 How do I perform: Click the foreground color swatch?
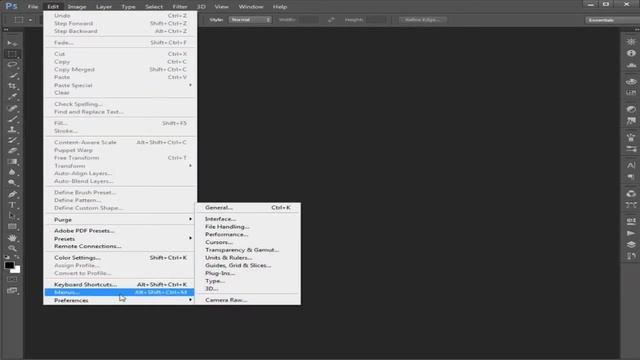9,265
